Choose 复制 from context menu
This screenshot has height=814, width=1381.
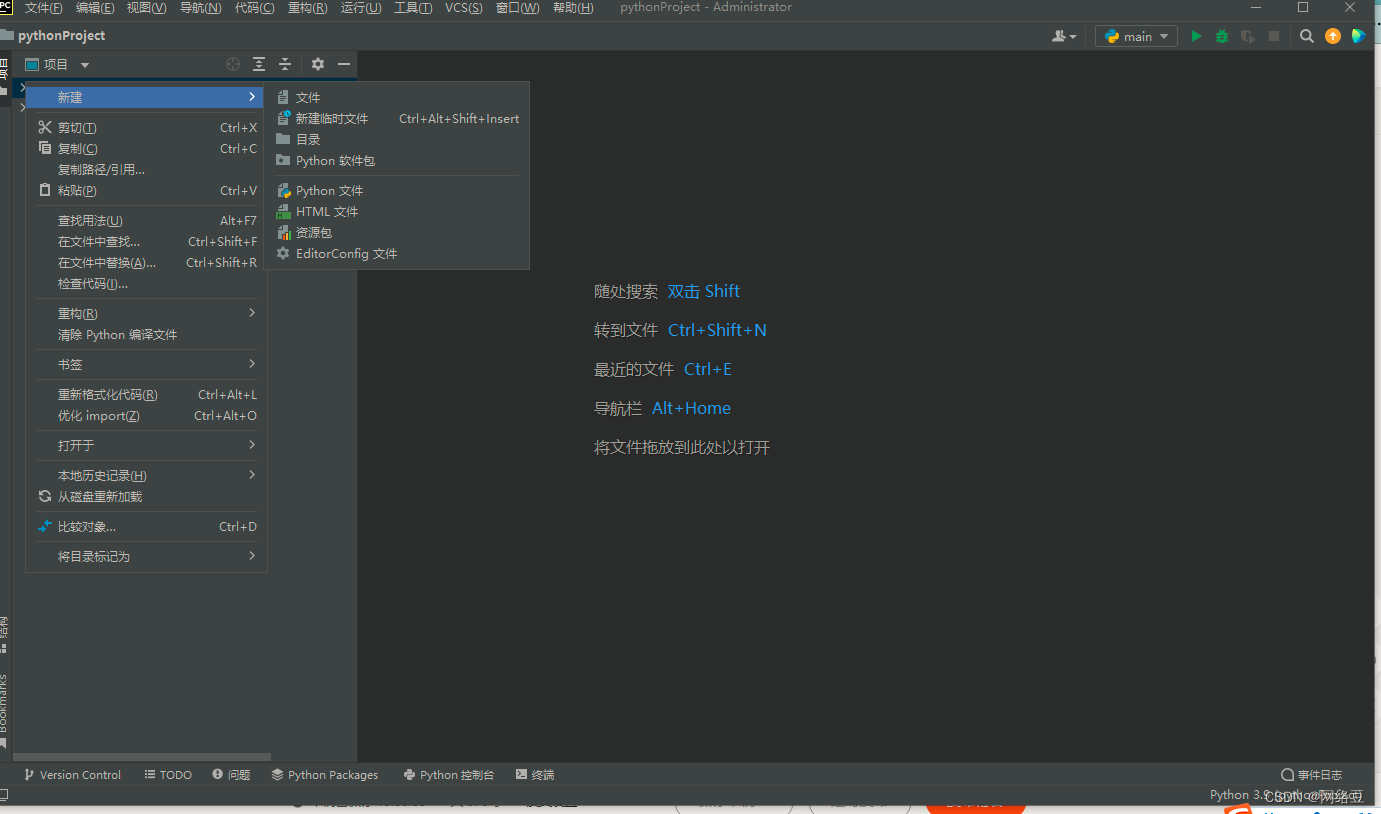[x=146, y=148]
